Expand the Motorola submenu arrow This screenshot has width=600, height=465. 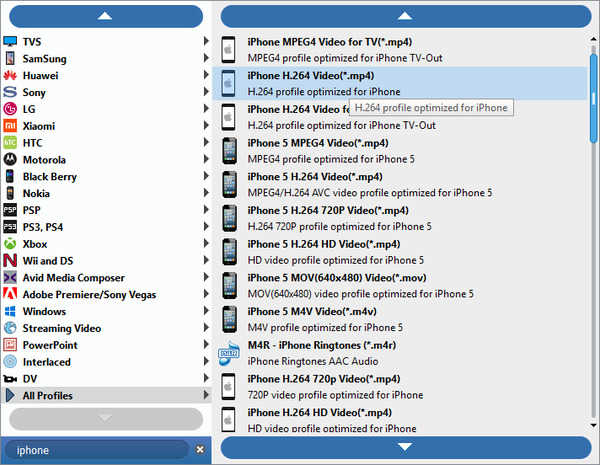click(206, 159)
